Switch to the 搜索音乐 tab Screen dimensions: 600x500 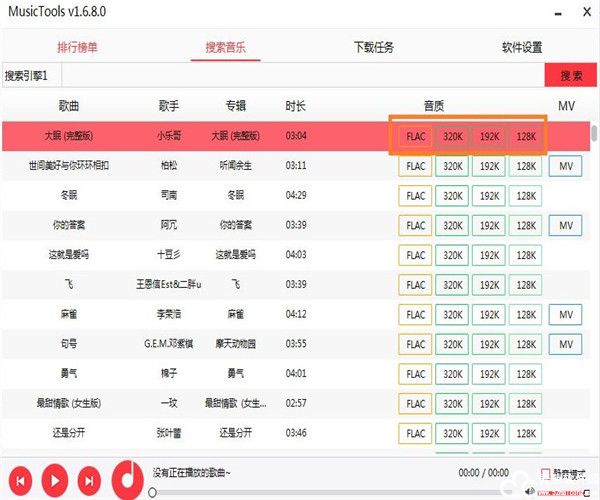click(x=225, y=47)
